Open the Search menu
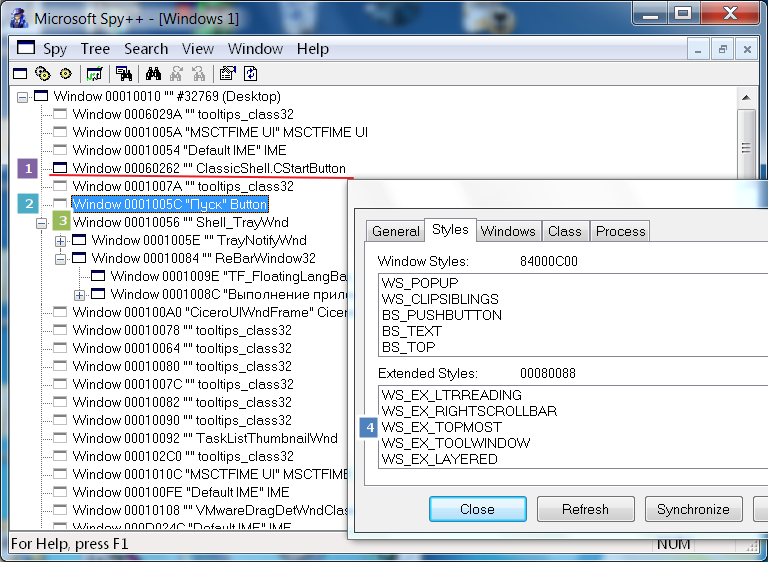Viewport: 768px width, 562px height. (x=146, y=49)
